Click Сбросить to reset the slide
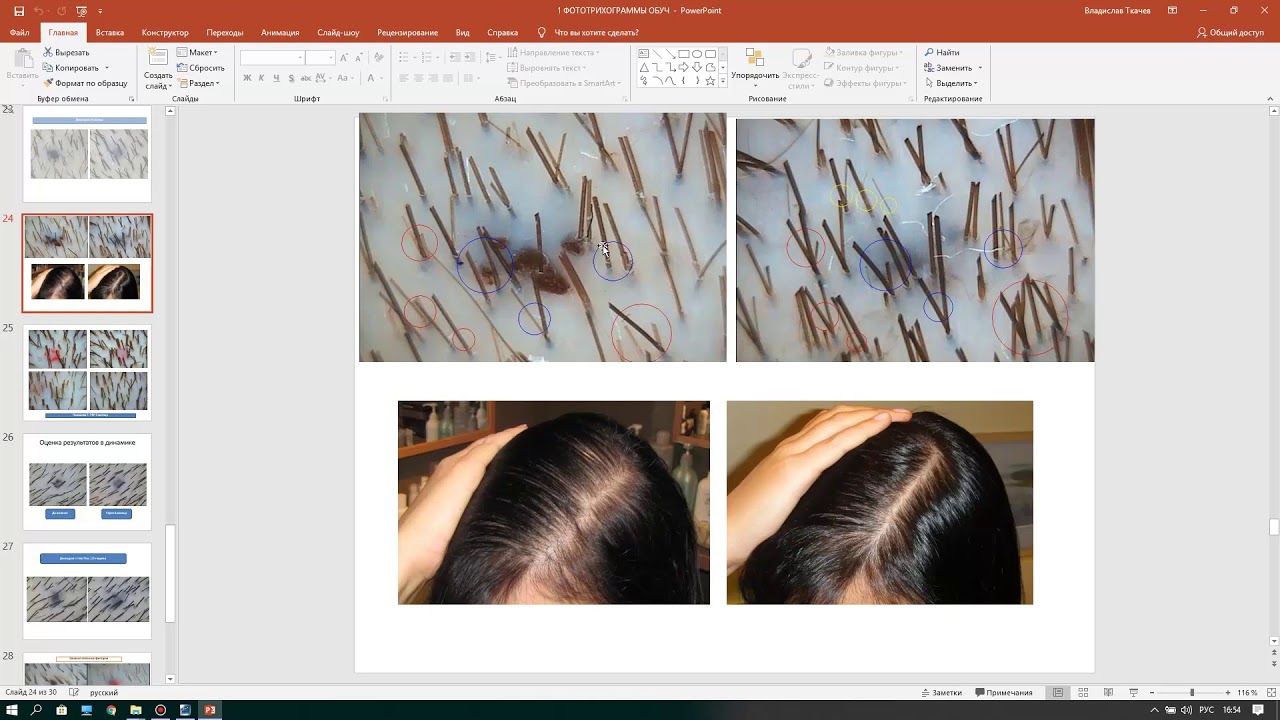This screenshot has width=1280, height=720. pyautogui.click(x=200, y=68)
